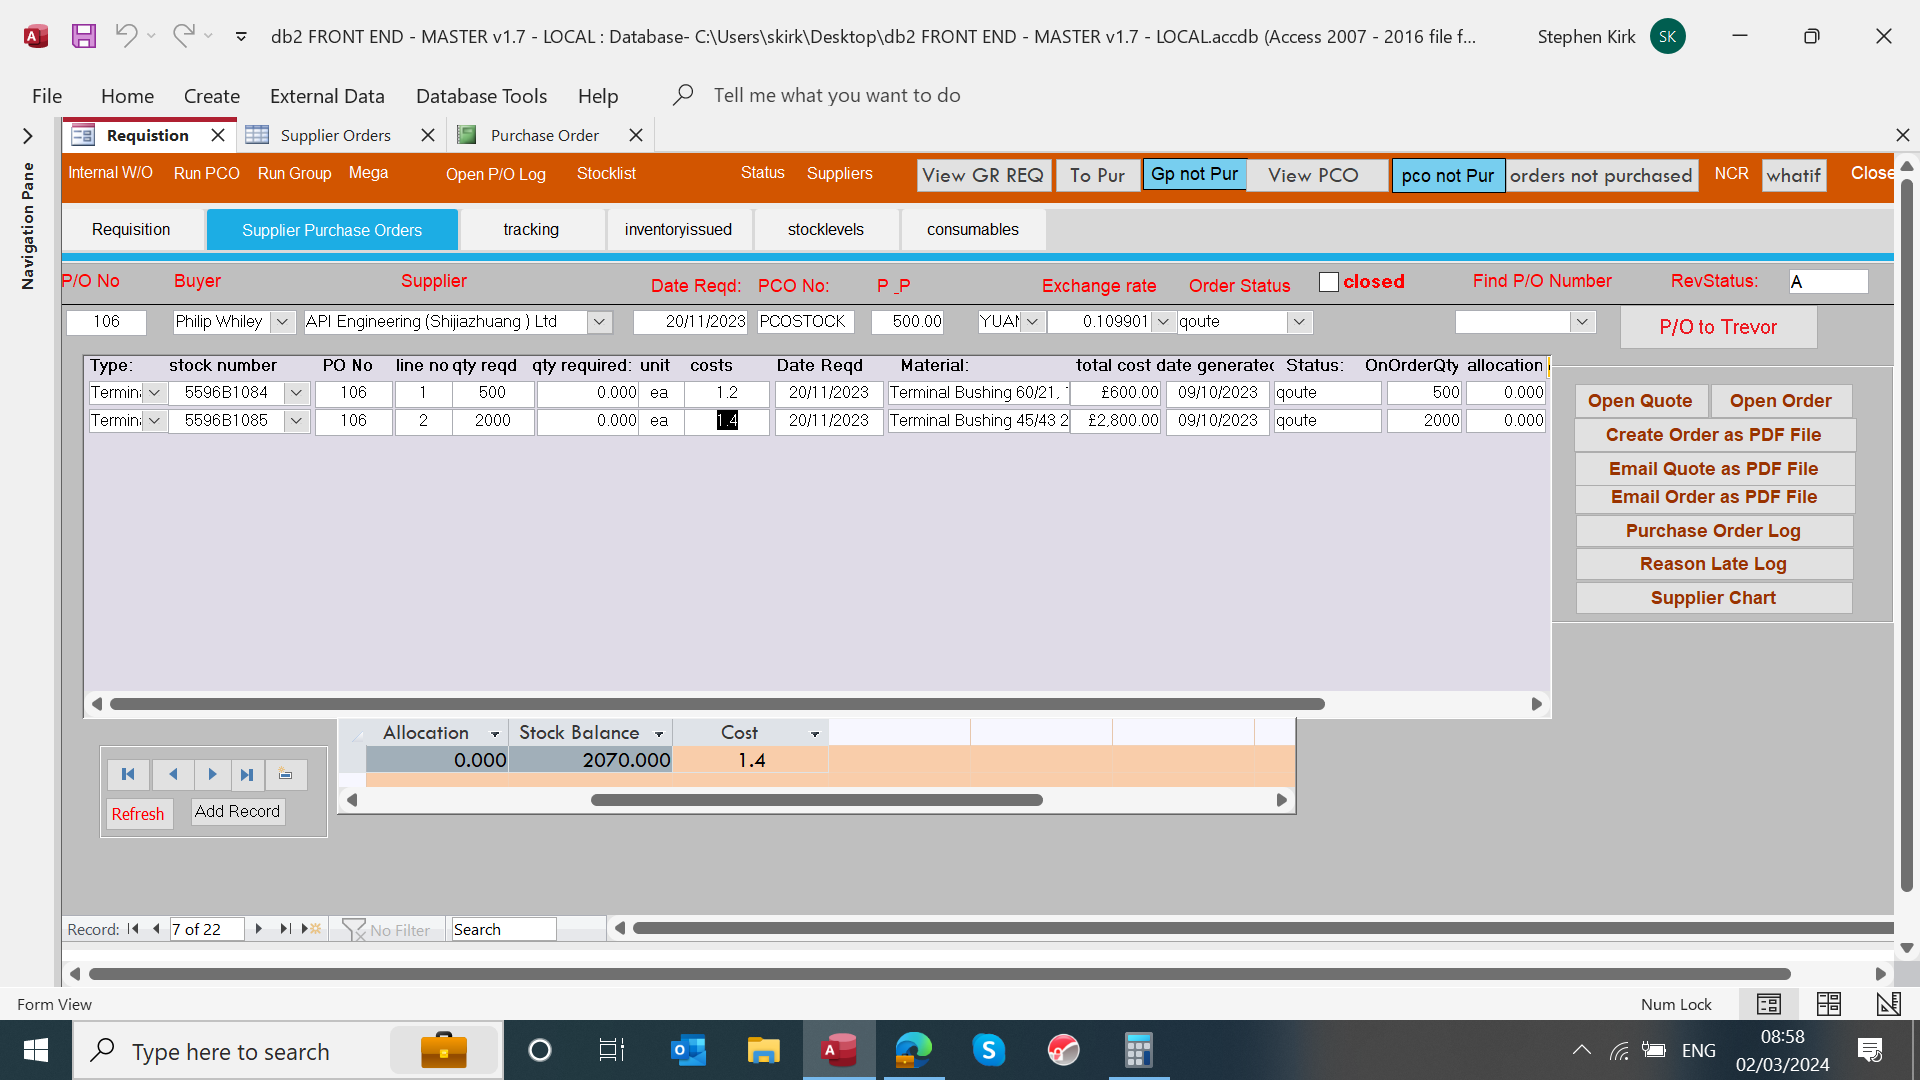Image resolution: width=1920 pixels, height=1080 pixels.
Task: Expand the Navigation Pane chevron
Action: point(28,136)
